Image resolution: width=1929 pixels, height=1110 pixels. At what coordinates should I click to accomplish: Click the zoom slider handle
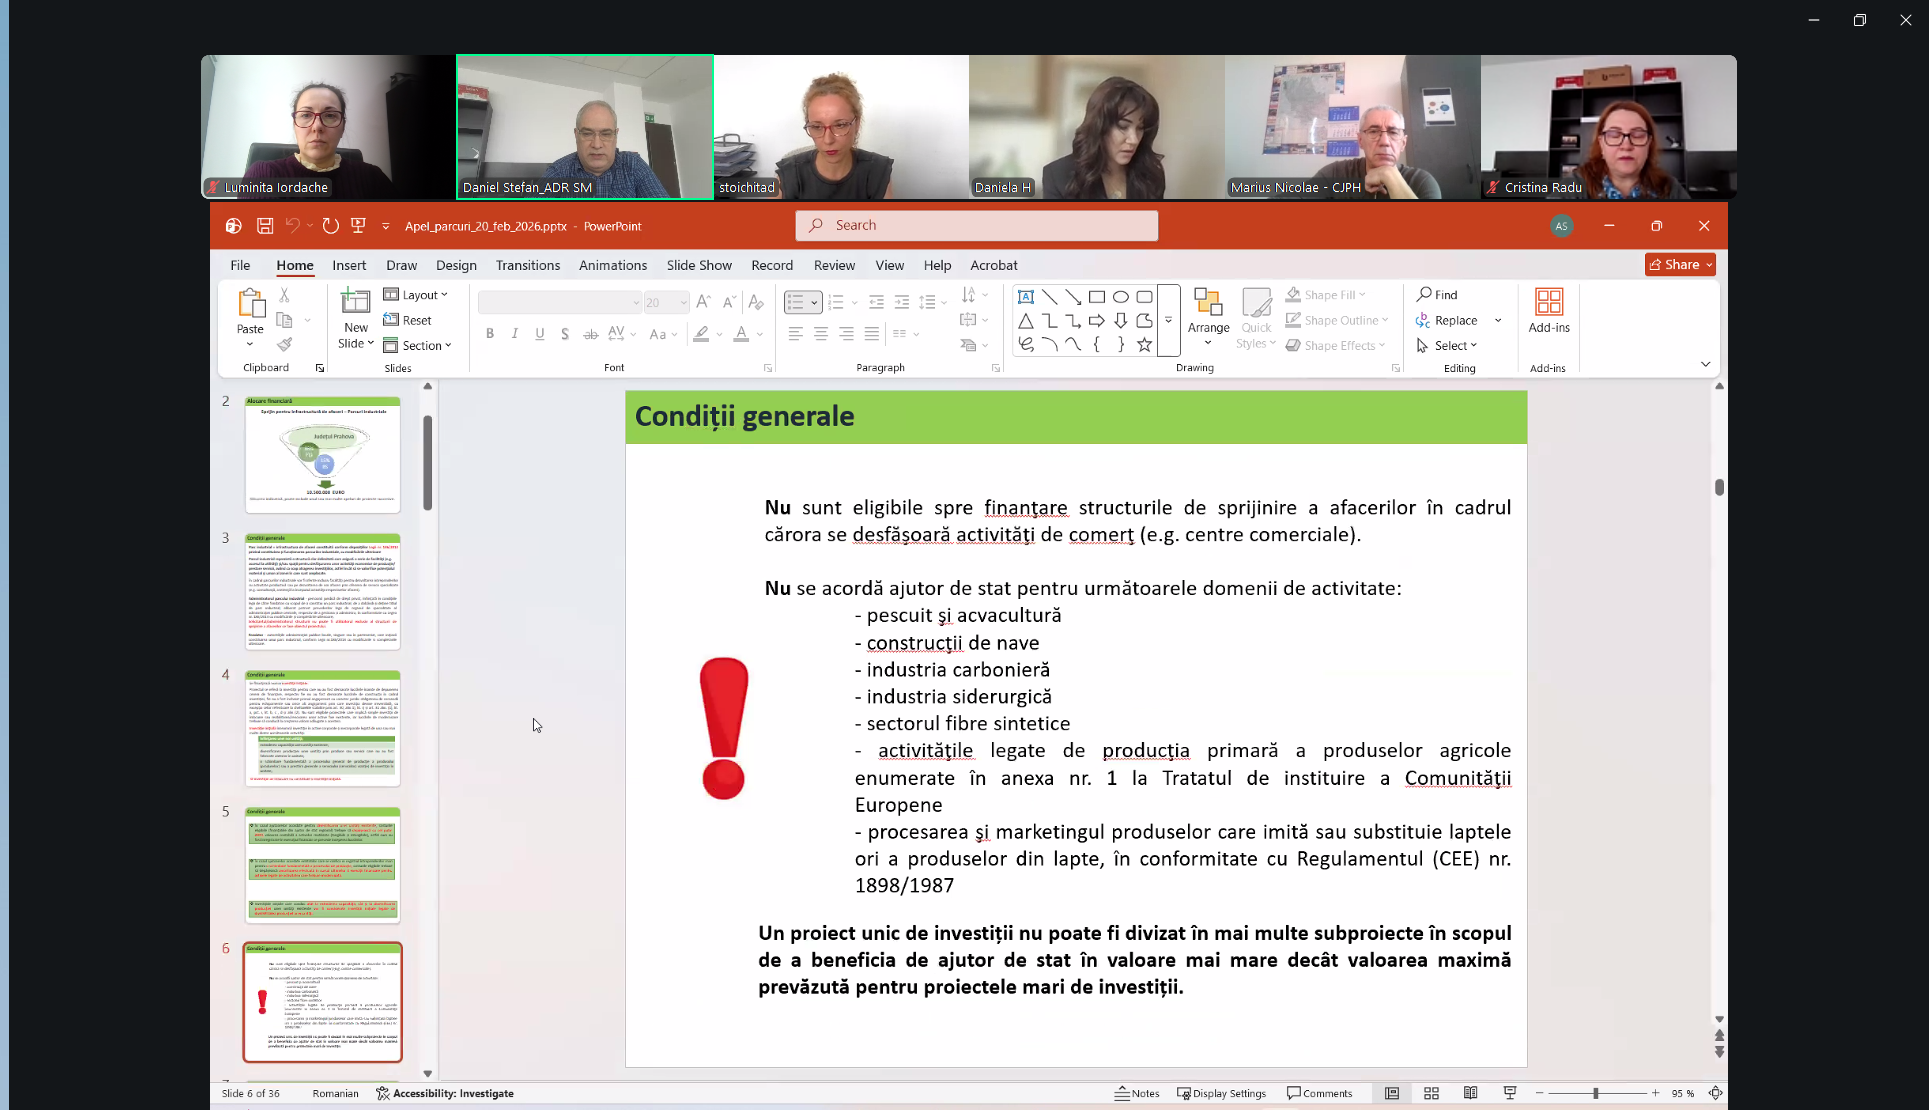(1596, 1093)
